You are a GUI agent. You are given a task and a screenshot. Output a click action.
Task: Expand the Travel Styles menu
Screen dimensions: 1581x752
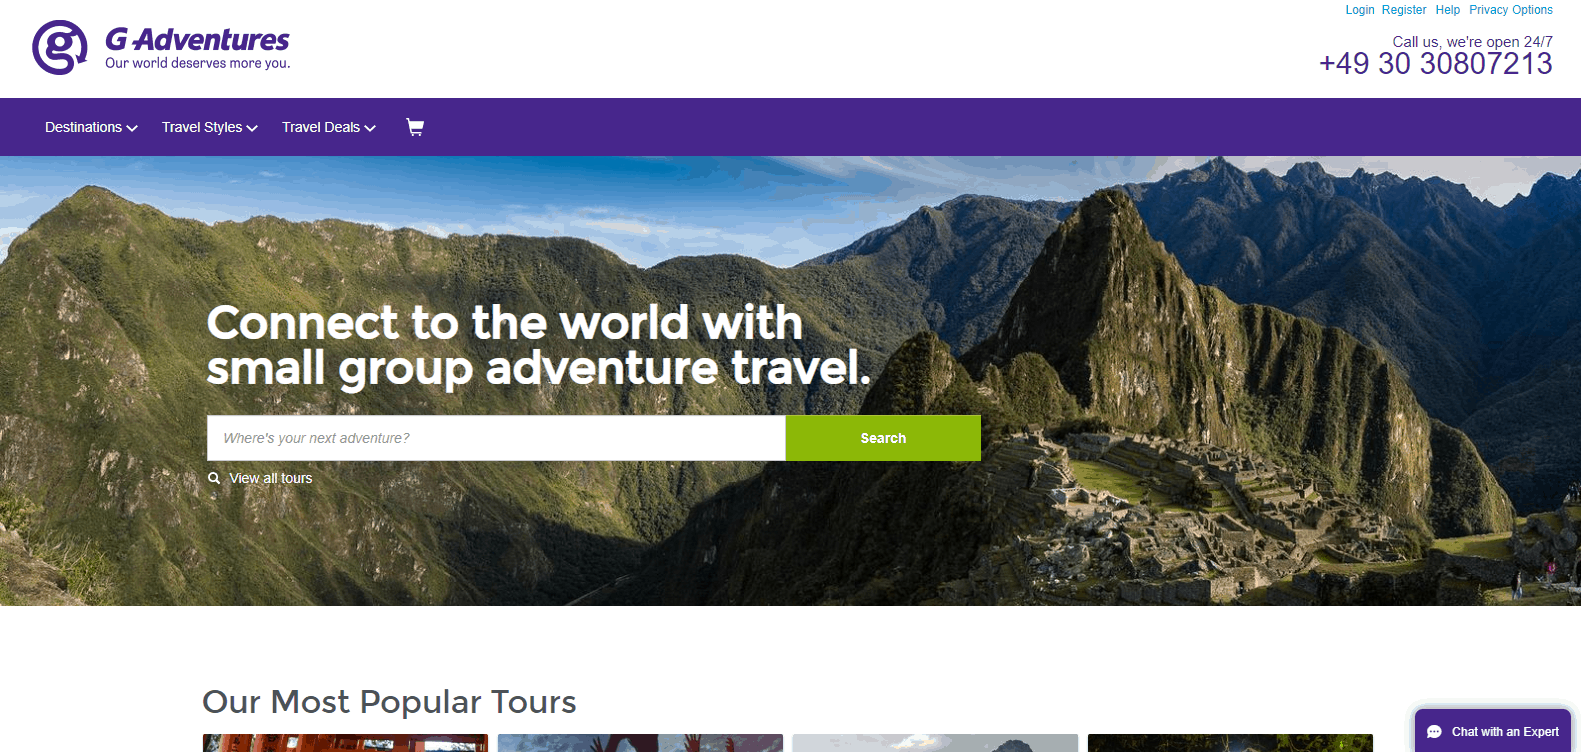[x=202, y=127]
